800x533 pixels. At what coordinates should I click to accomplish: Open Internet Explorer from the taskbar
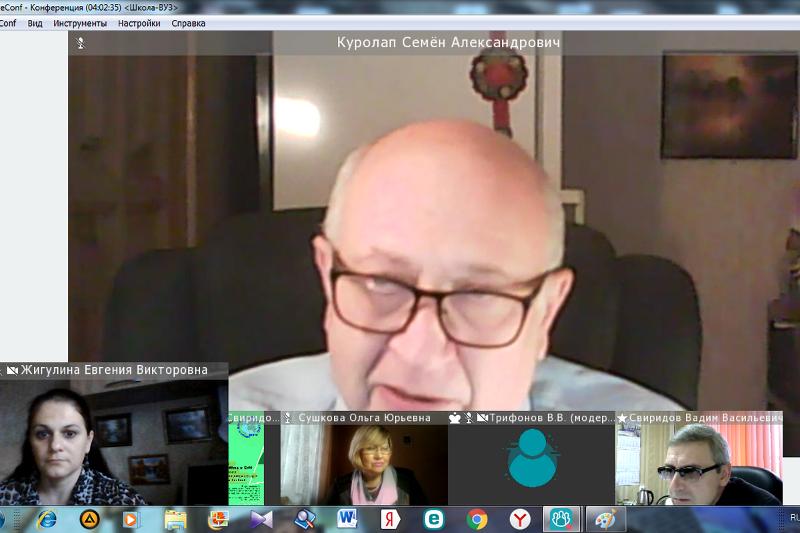coord(46,519)
